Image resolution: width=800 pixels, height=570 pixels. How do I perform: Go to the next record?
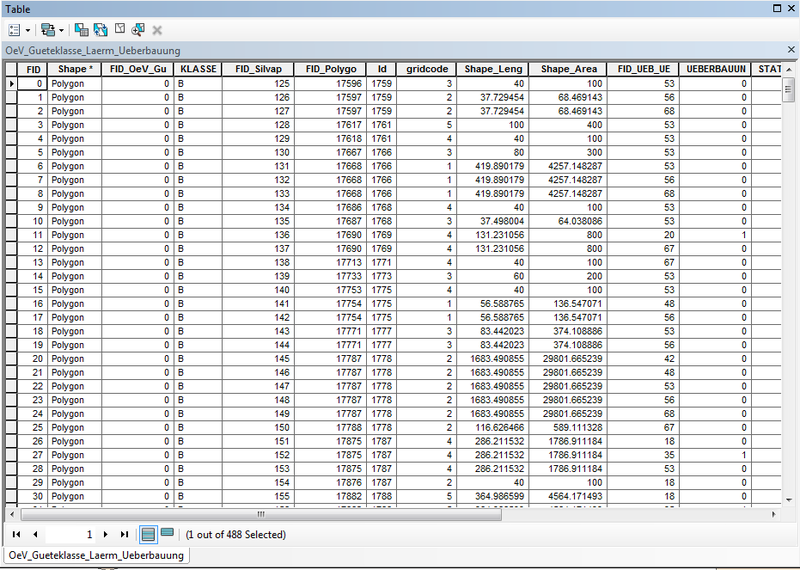107,535
